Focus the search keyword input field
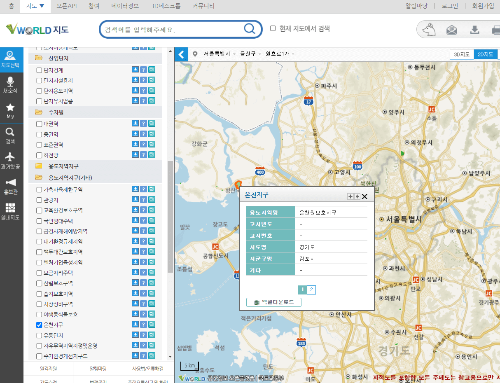Image resolution: width=500 pixels, height=383 pixels. point(172,29)
